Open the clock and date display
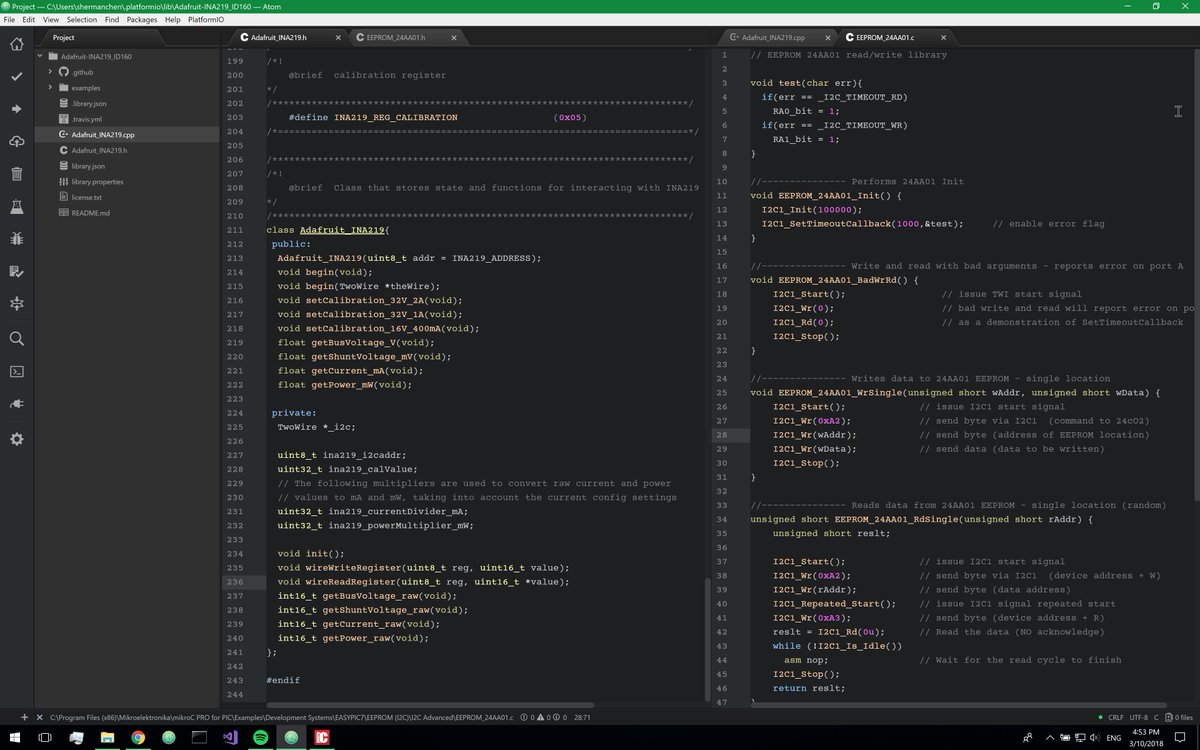The height and width of the screenshot is (750, 1200). coord(1146,737)
